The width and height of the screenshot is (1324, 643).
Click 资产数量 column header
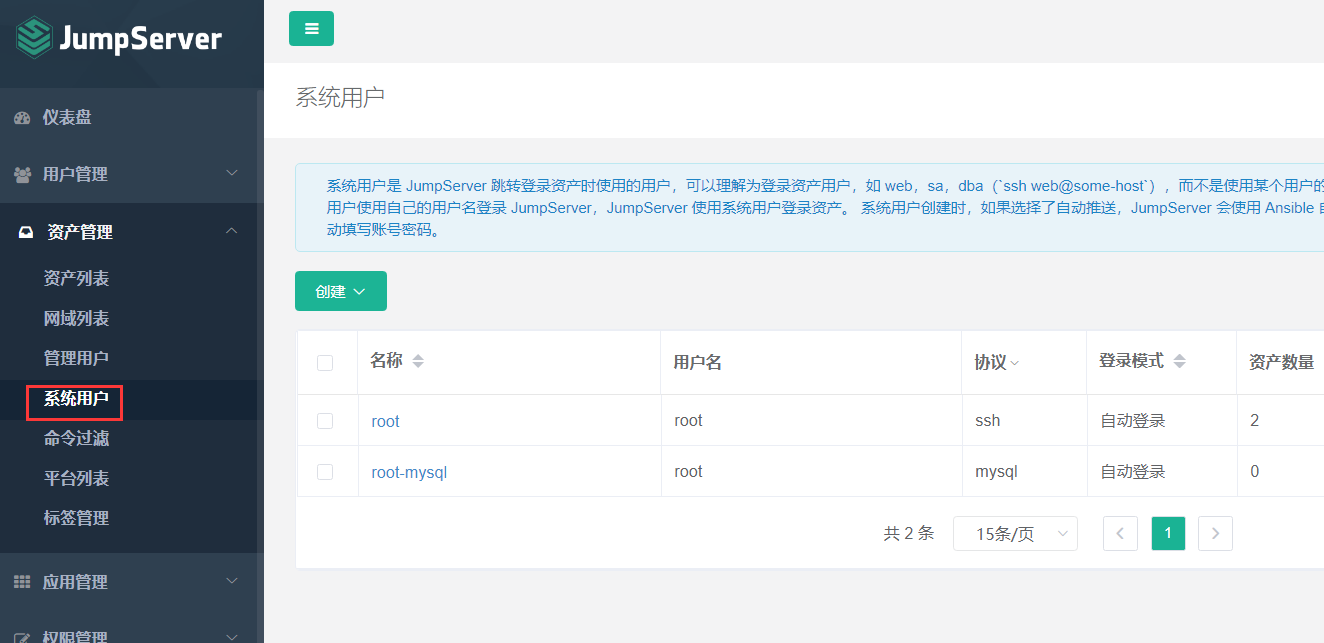pos(1281,362)
